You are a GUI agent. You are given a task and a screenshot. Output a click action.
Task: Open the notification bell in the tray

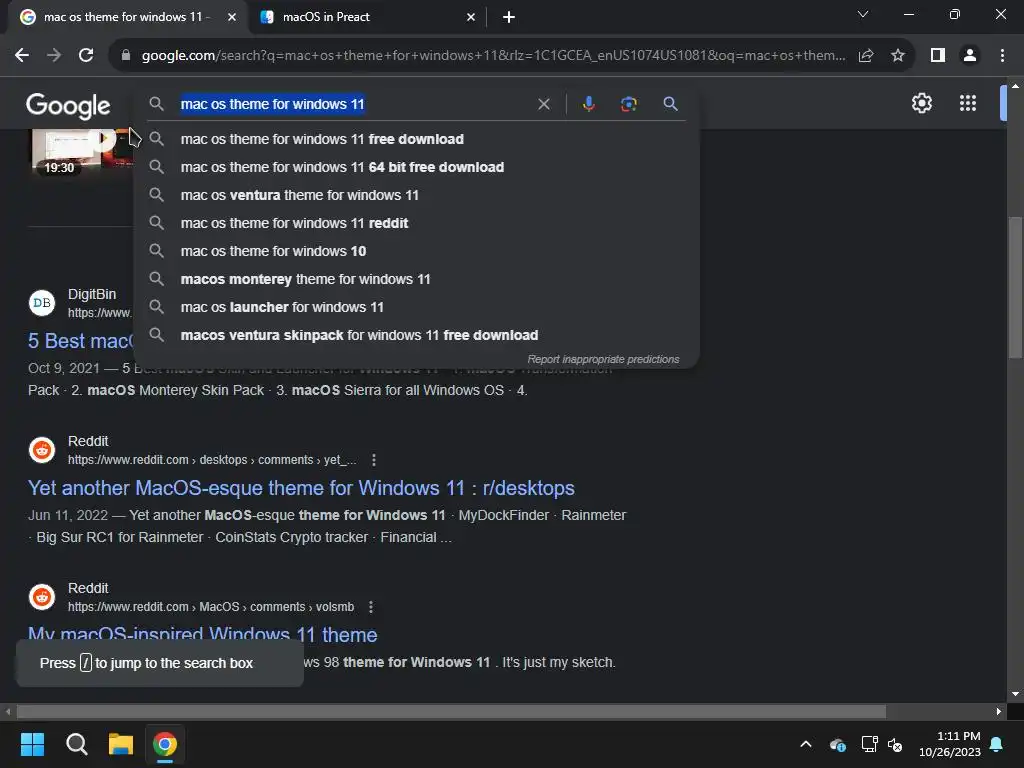coord(997,744)
